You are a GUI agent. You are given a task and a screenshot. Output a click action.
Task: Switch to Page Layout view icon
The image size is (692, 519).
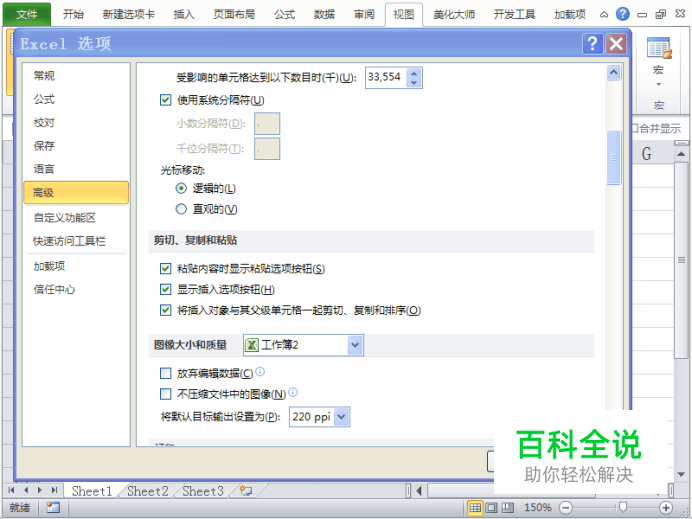[491, 508]
